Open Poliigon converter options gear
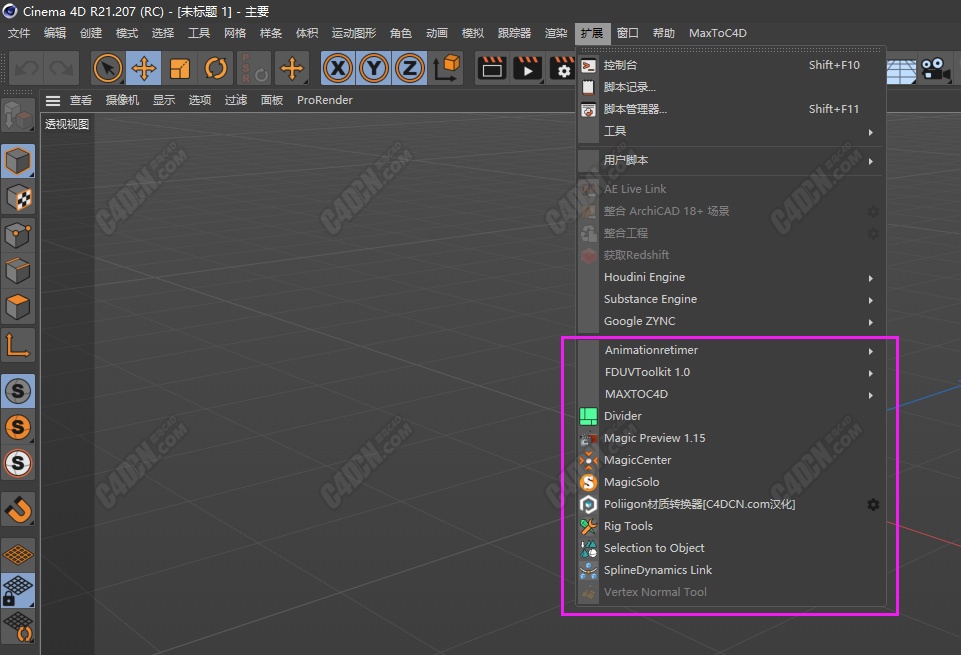Image resolution: width=961 pixels, height=655 pixels. point(873,504)
